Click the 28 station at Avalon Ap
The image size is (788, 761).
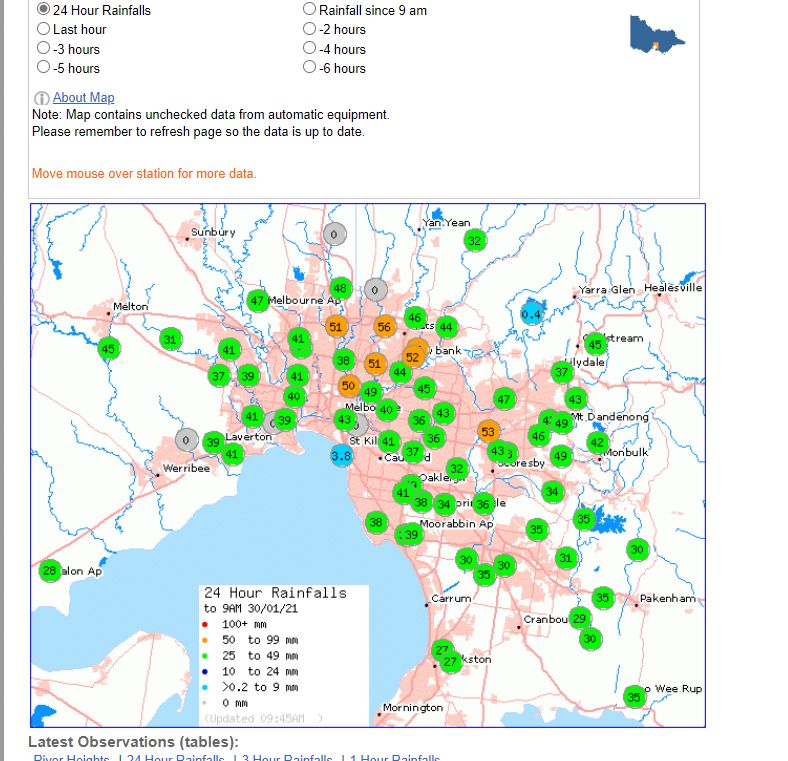point(50,571)
